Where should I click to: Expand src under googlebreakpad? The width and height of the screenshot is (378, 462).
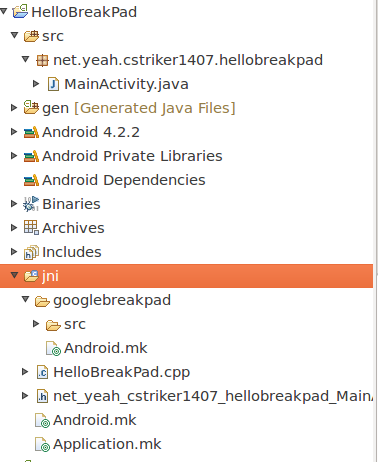36,324
